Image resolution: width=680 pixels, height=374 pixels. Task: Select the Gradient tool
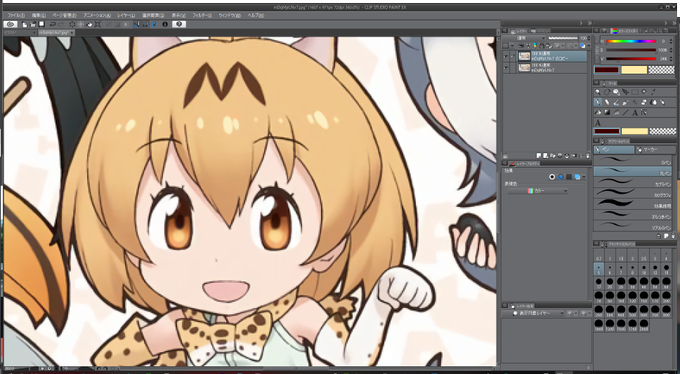click(607, 112)
